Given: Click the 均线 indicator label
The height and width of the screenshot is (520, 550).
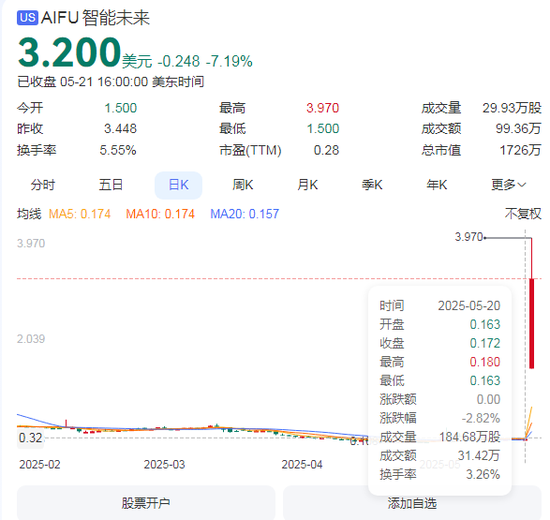Looking at the screenshot, I should [29, 214].
